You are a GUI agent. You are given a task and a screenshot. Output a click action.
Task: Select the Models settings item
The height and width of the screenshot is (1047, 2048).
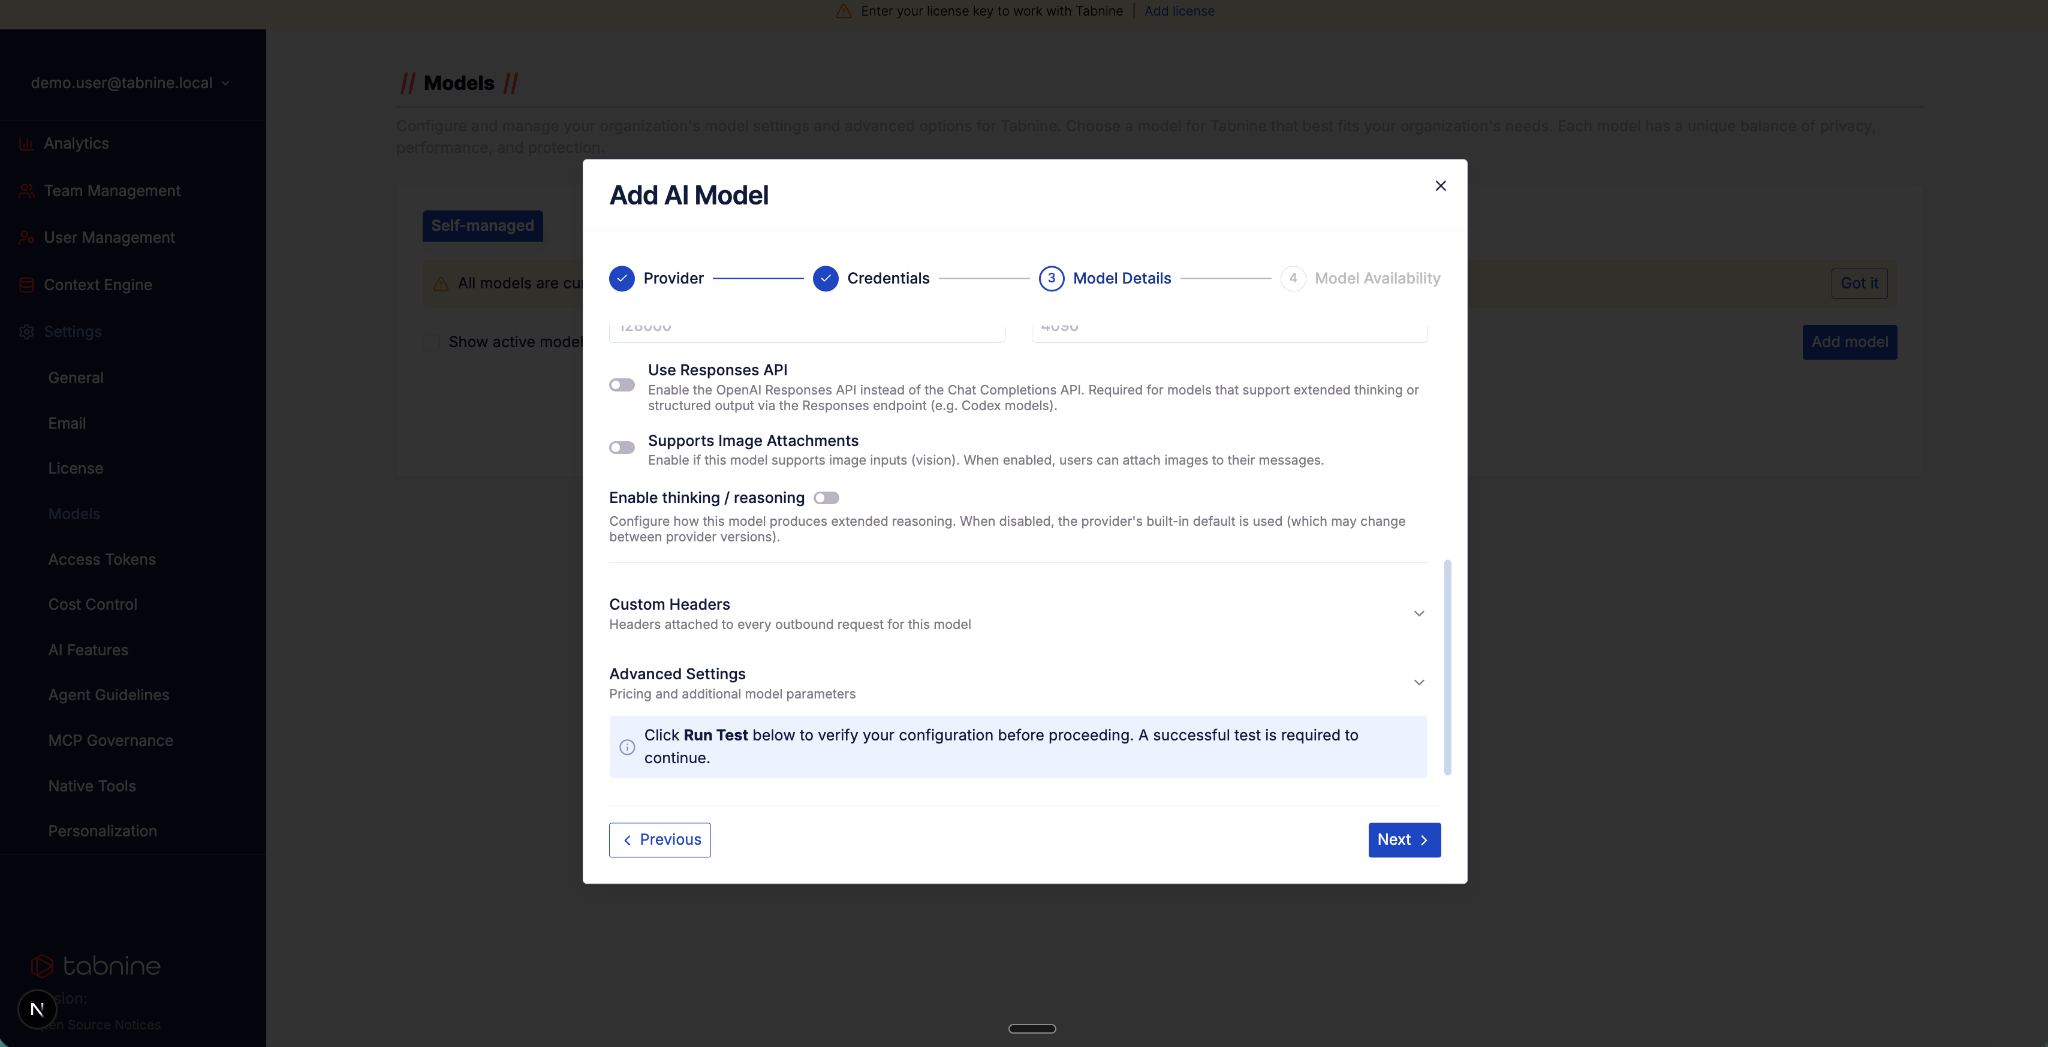(x=74, y=514)
